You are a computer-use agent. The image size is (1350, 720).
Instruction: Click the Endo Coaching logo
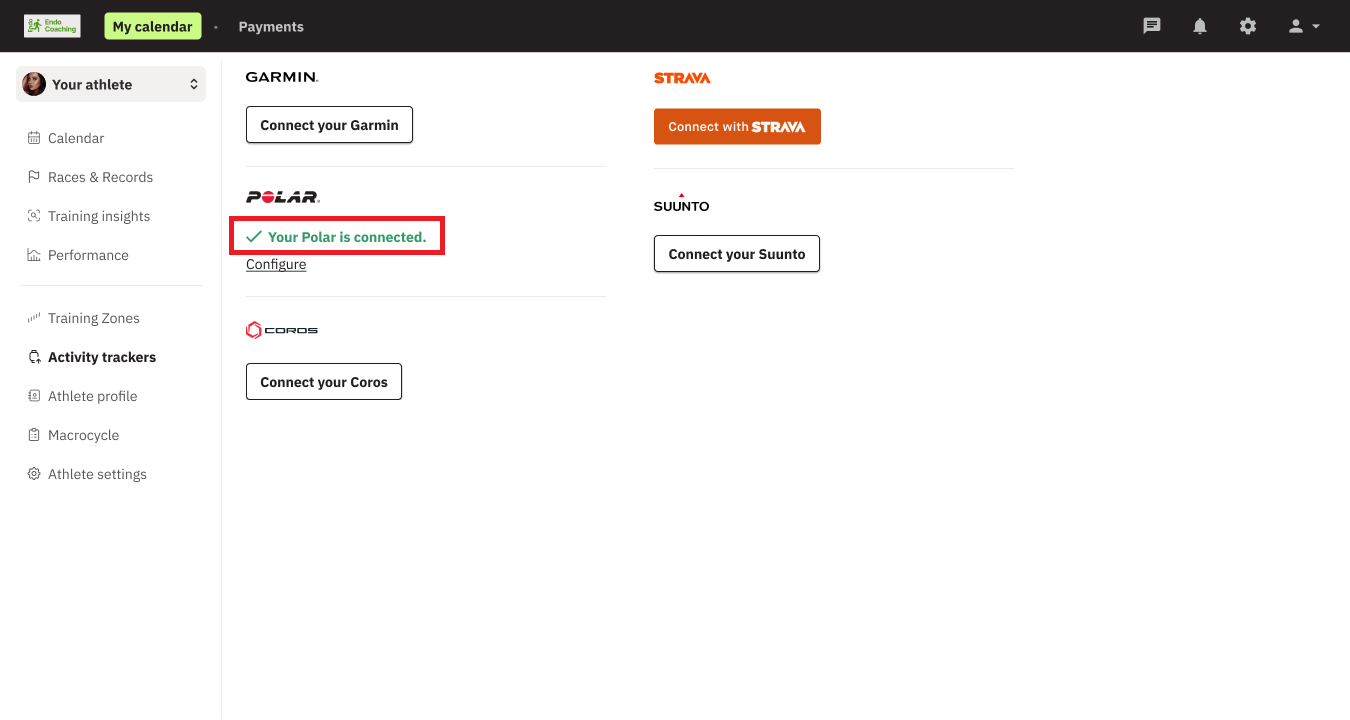point(52,26)
